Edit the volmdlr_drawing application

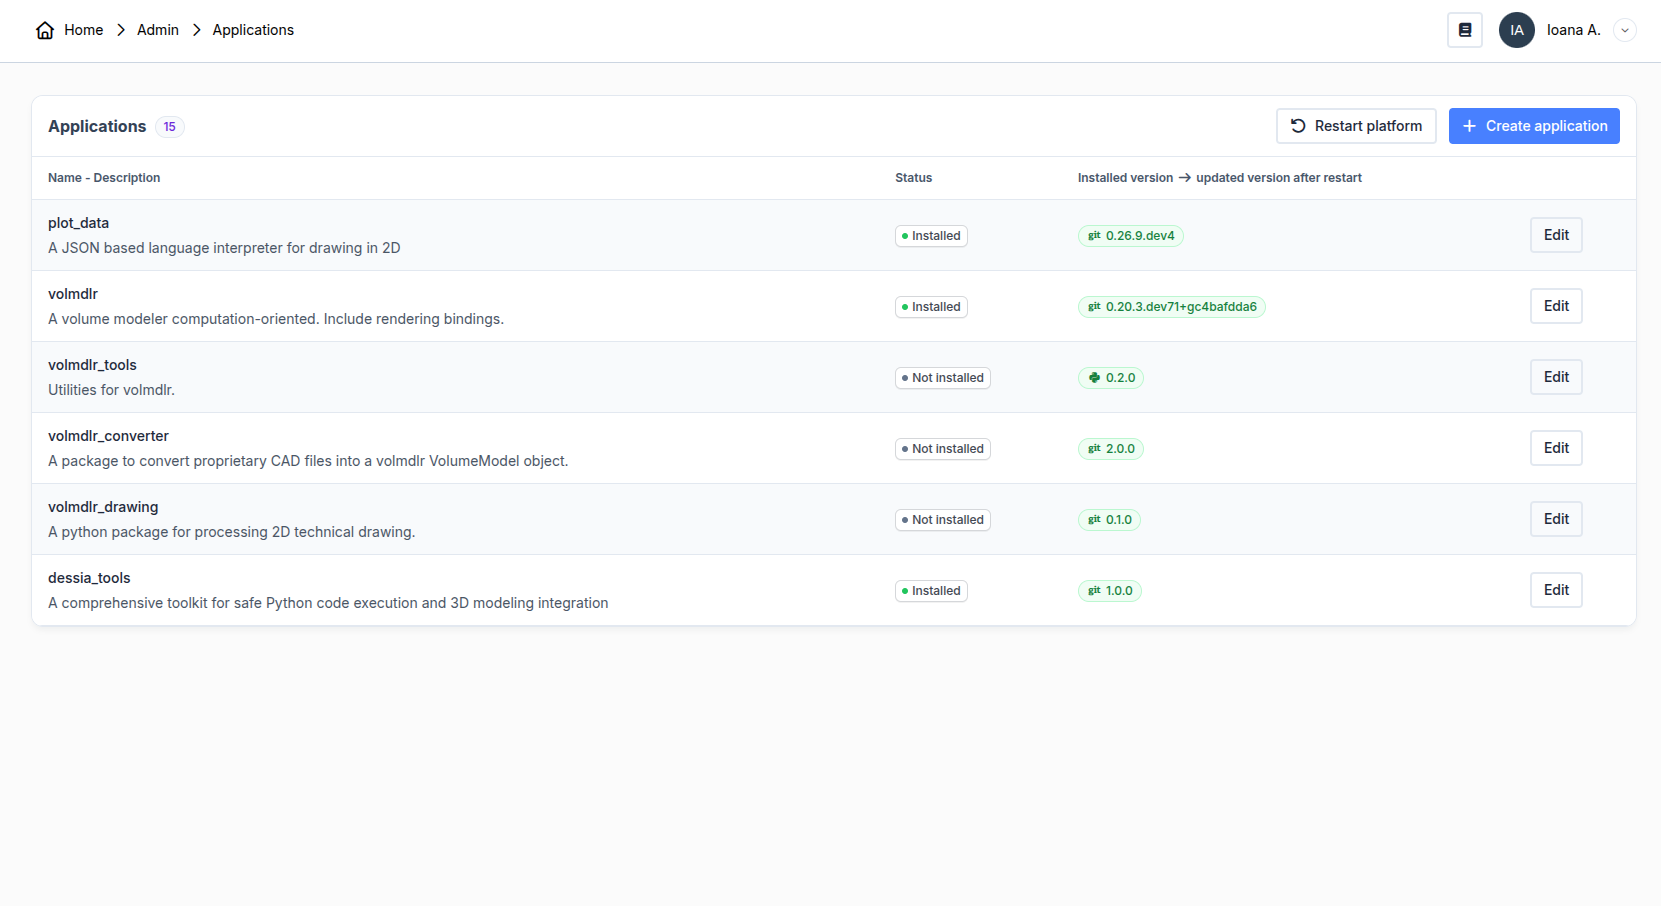click(1556, 519)
